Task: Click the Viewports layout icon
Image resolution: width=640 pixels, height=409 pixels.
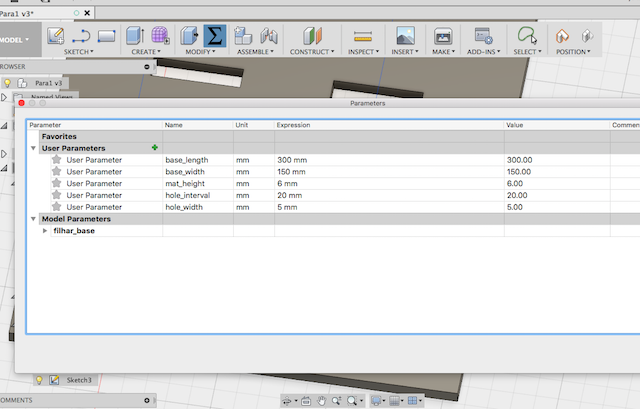Action: [x=413, y=401]
